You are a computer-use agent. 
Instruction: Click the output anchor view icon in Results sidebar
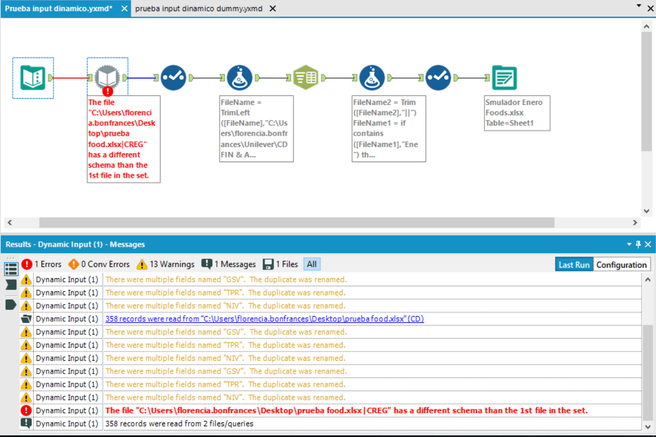(x=11, y=304)
